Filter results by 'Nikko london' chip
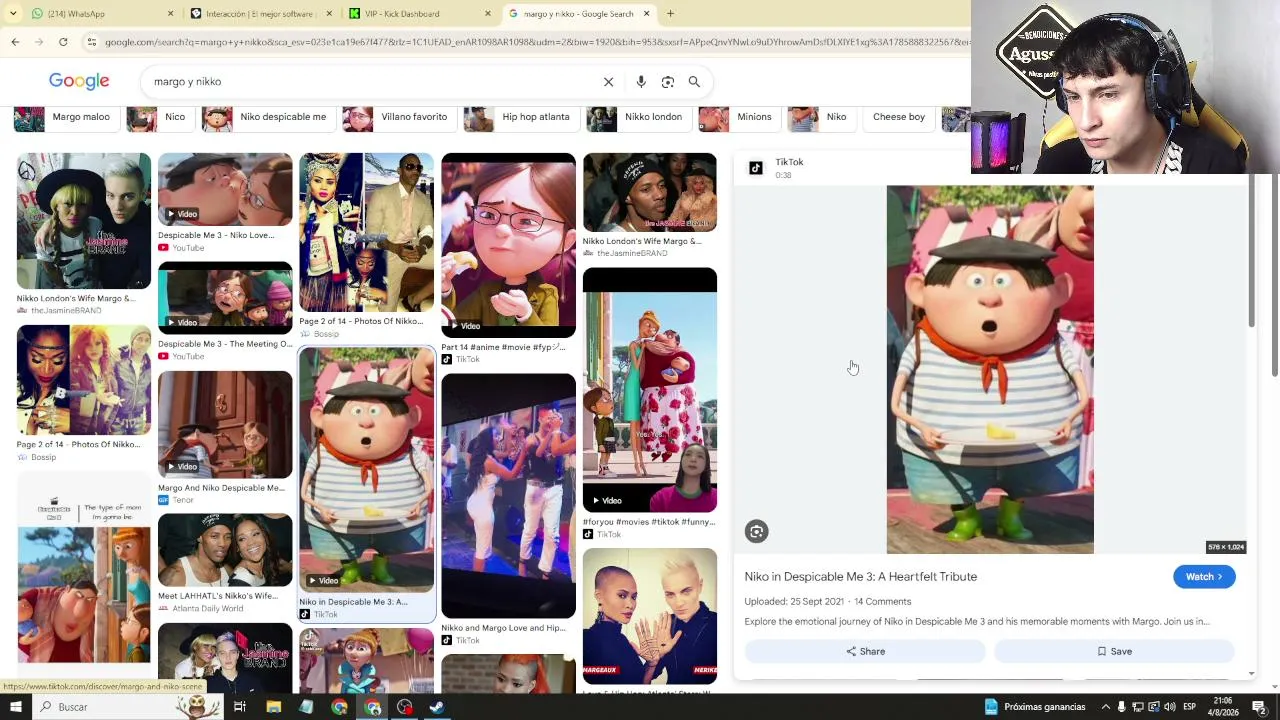Screen dimensions: 1280x720 (x=637, y=117)
